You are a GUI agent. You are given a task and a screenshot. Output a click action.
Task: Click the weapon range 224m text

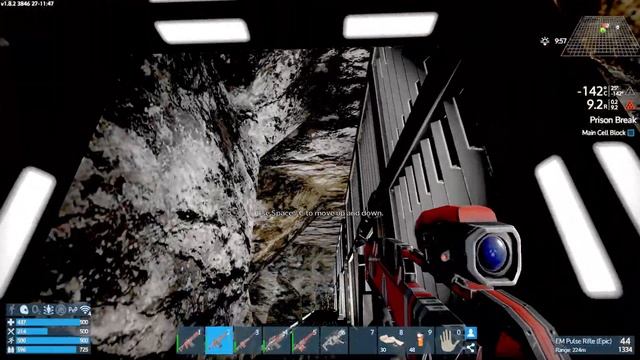[571, 350]
